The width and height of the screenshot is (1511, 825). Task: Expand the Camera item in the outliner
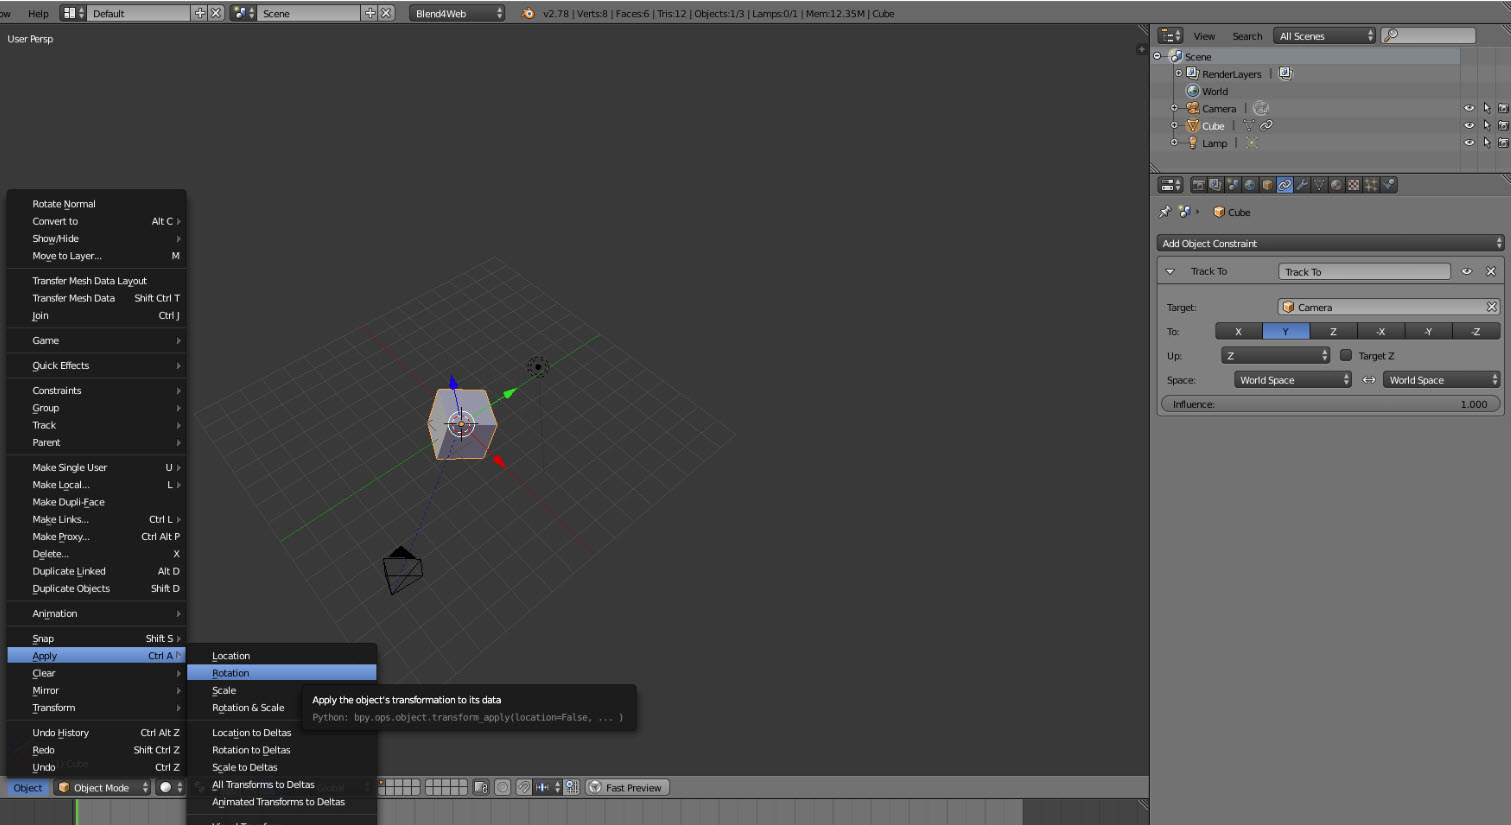pyautogui.click(x=1174, y=108)
